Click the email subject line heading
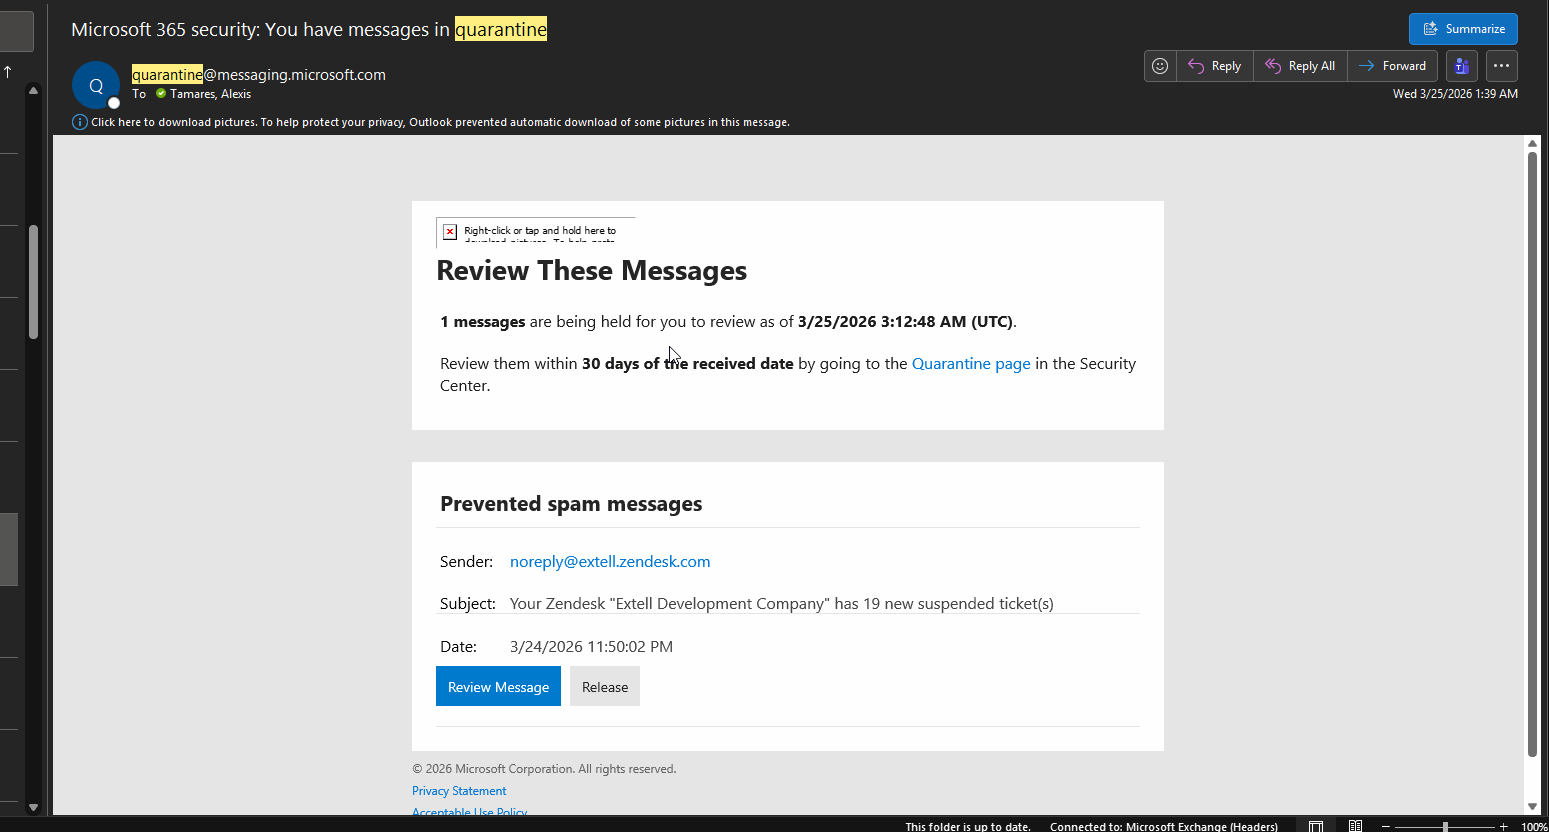Screen dimensions: 1549x832 [309, 30]
